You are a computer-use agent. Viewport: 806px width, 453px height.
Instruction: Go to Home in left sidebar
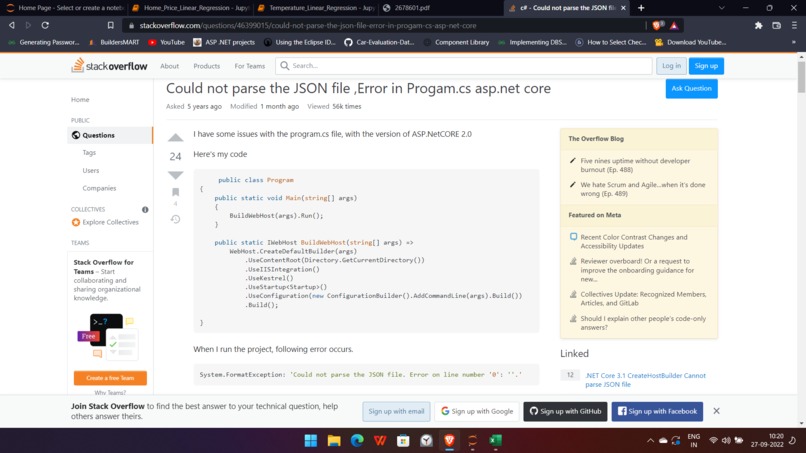(80, 100)
